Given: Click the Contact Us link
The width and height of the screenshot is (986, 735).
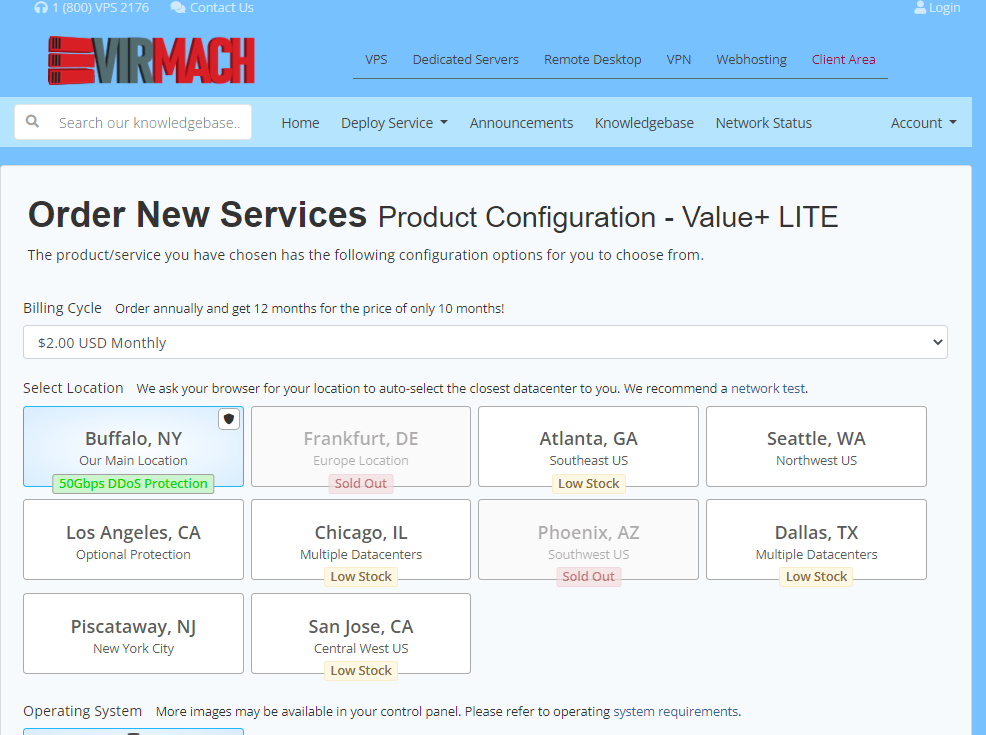Looking at the screenshot, I should (221, 8).
